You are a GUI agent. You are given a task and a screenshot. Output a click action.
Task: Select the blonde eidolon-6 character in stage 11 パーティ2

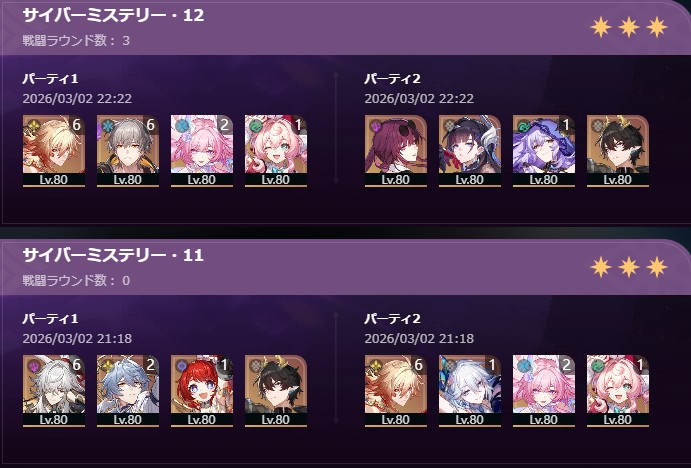(x=396, y=391)
